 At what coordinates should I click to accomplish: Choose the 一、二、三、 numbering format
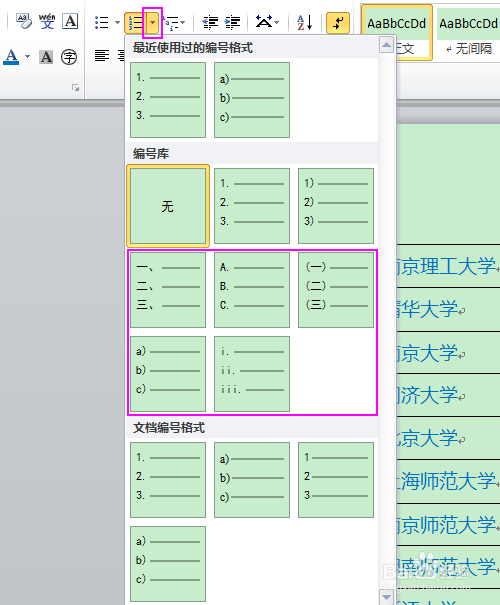(x=168, y=290)
